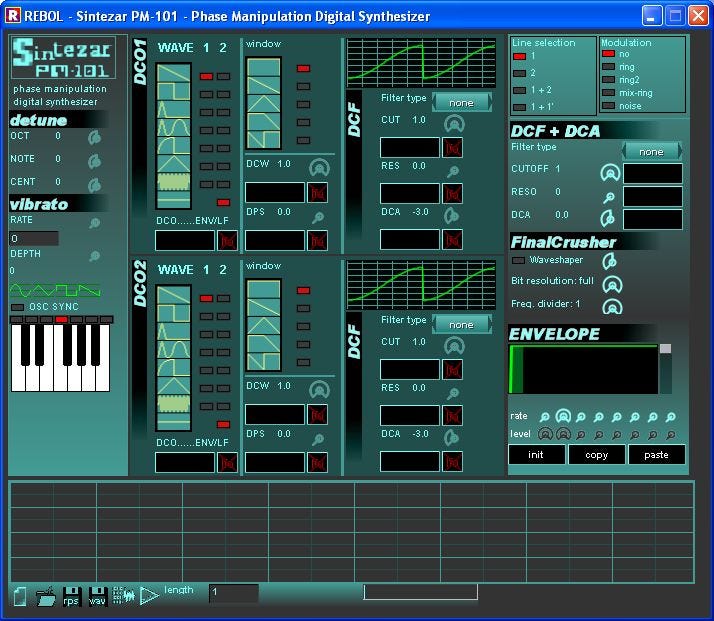Click the leftmost black piano key
This screenshot has height=621, width=714.
[25, 345]
